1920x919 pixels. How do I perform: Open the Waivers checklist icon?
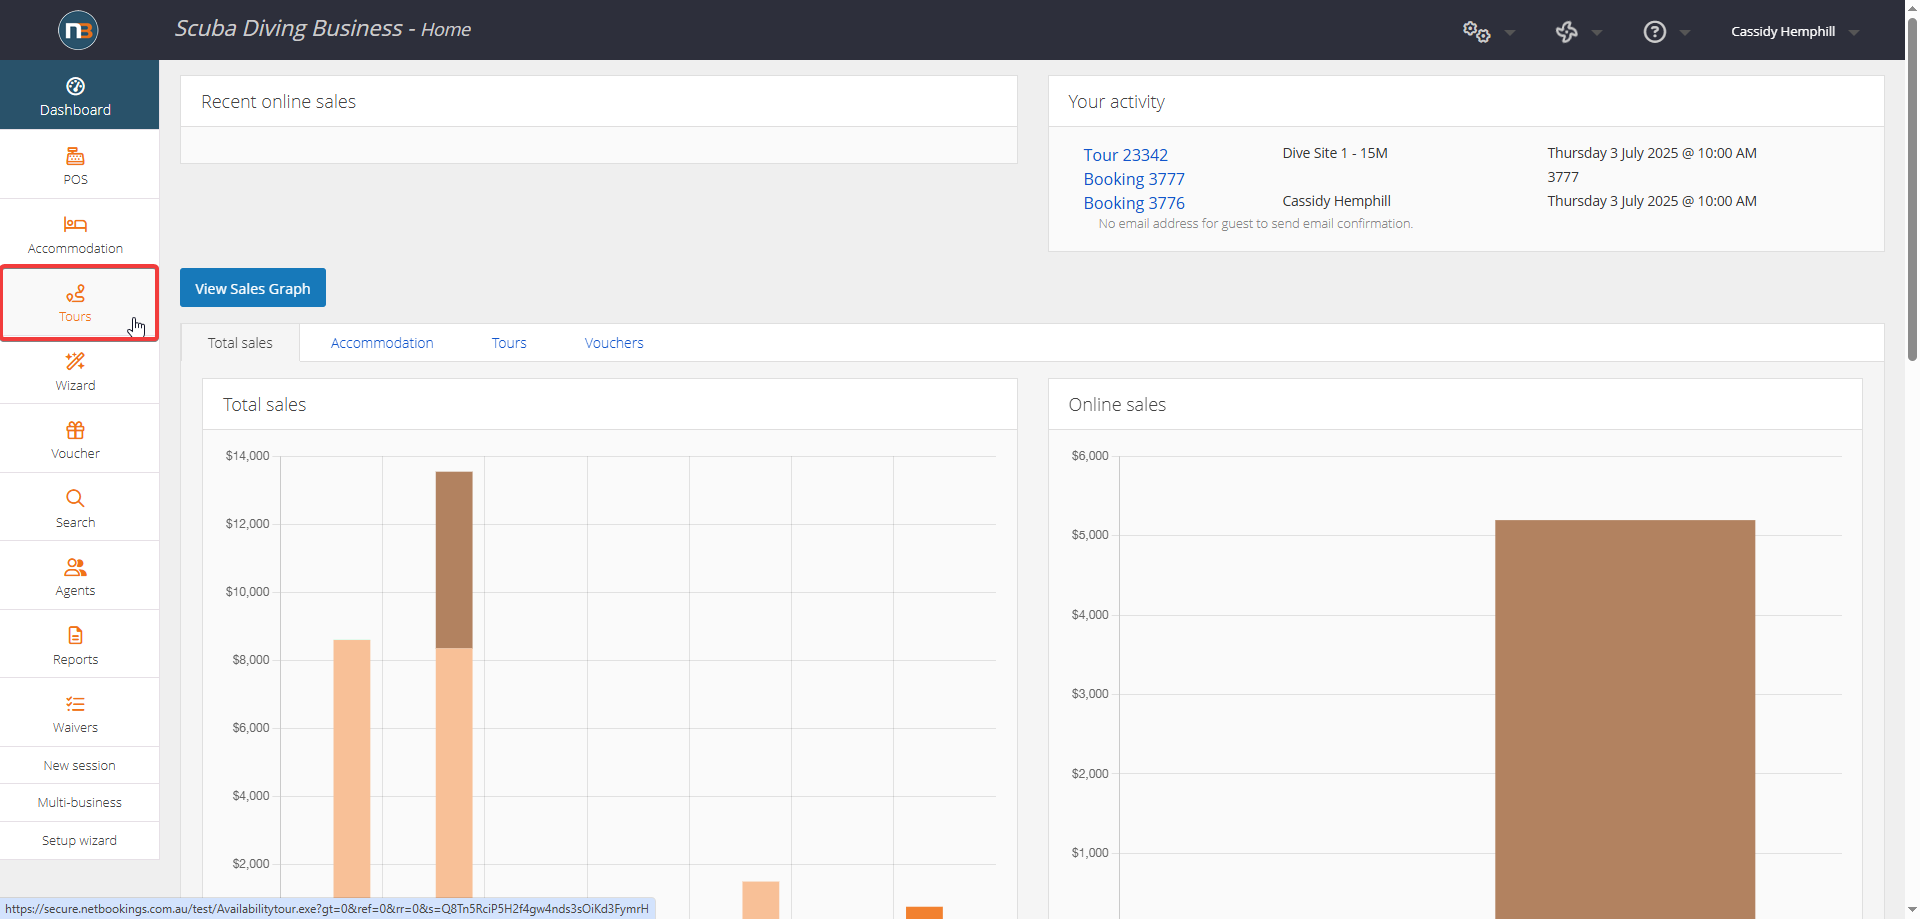point(75,704)
